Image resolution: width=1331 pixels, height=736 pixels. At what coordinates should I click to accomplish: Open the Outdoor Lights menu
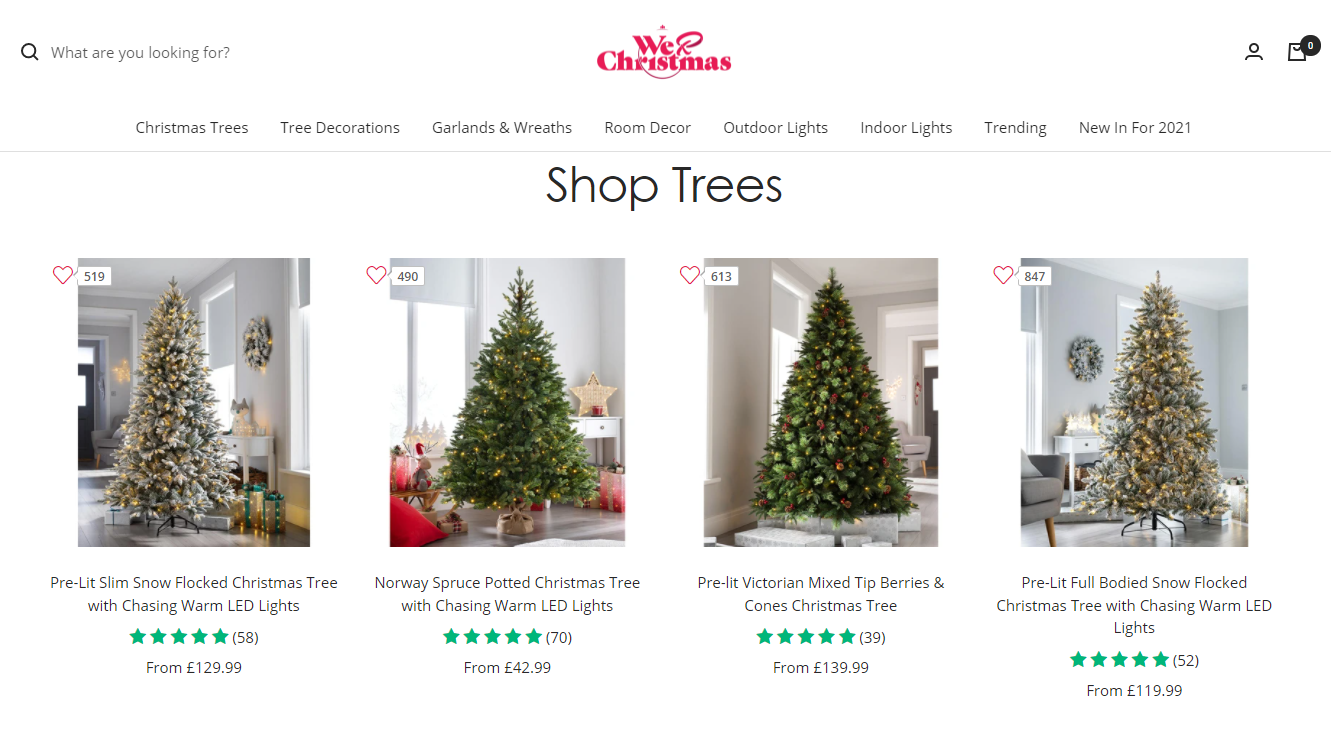point(776,127)
